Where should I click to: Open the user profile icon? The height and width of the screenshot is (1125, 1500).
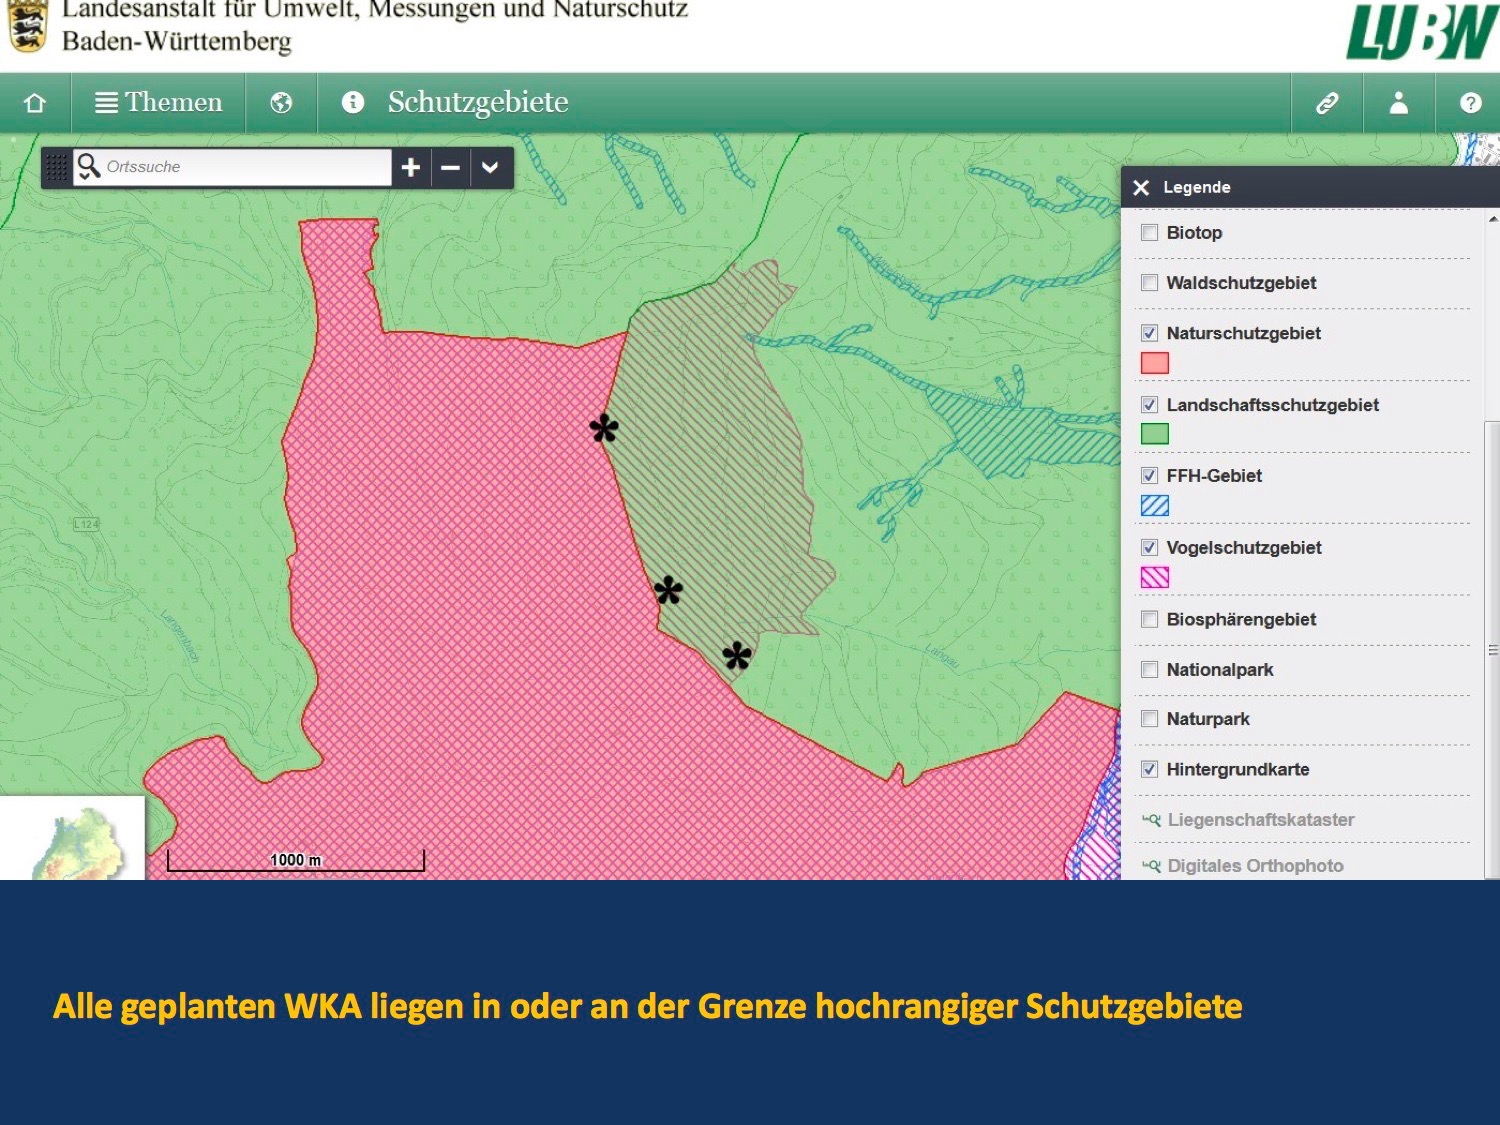coord(1399,103)
